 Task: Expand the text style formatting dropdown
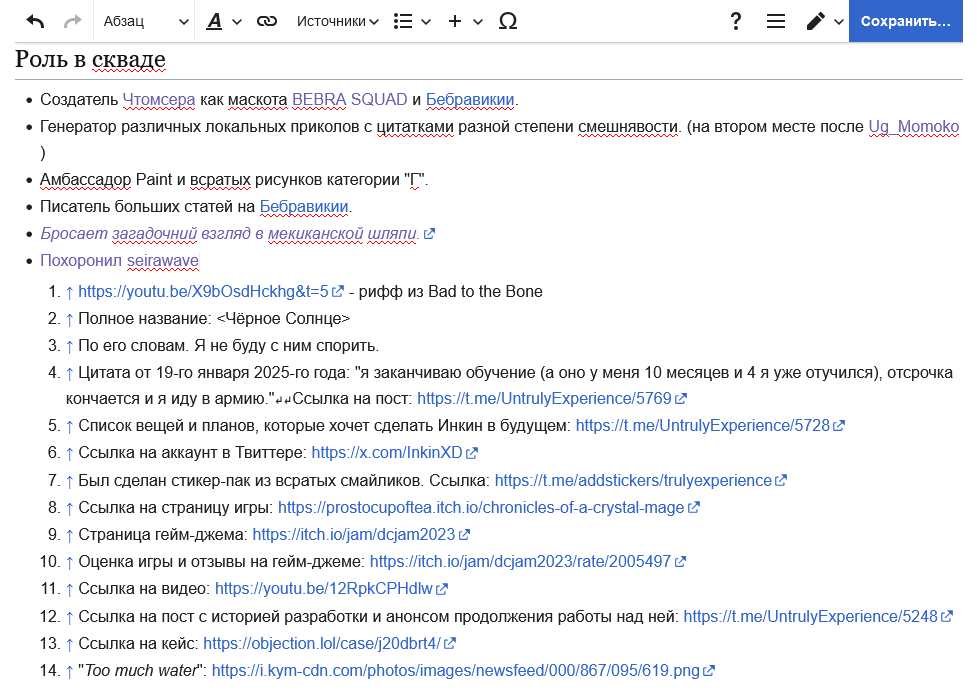click(x=224, y=21)
